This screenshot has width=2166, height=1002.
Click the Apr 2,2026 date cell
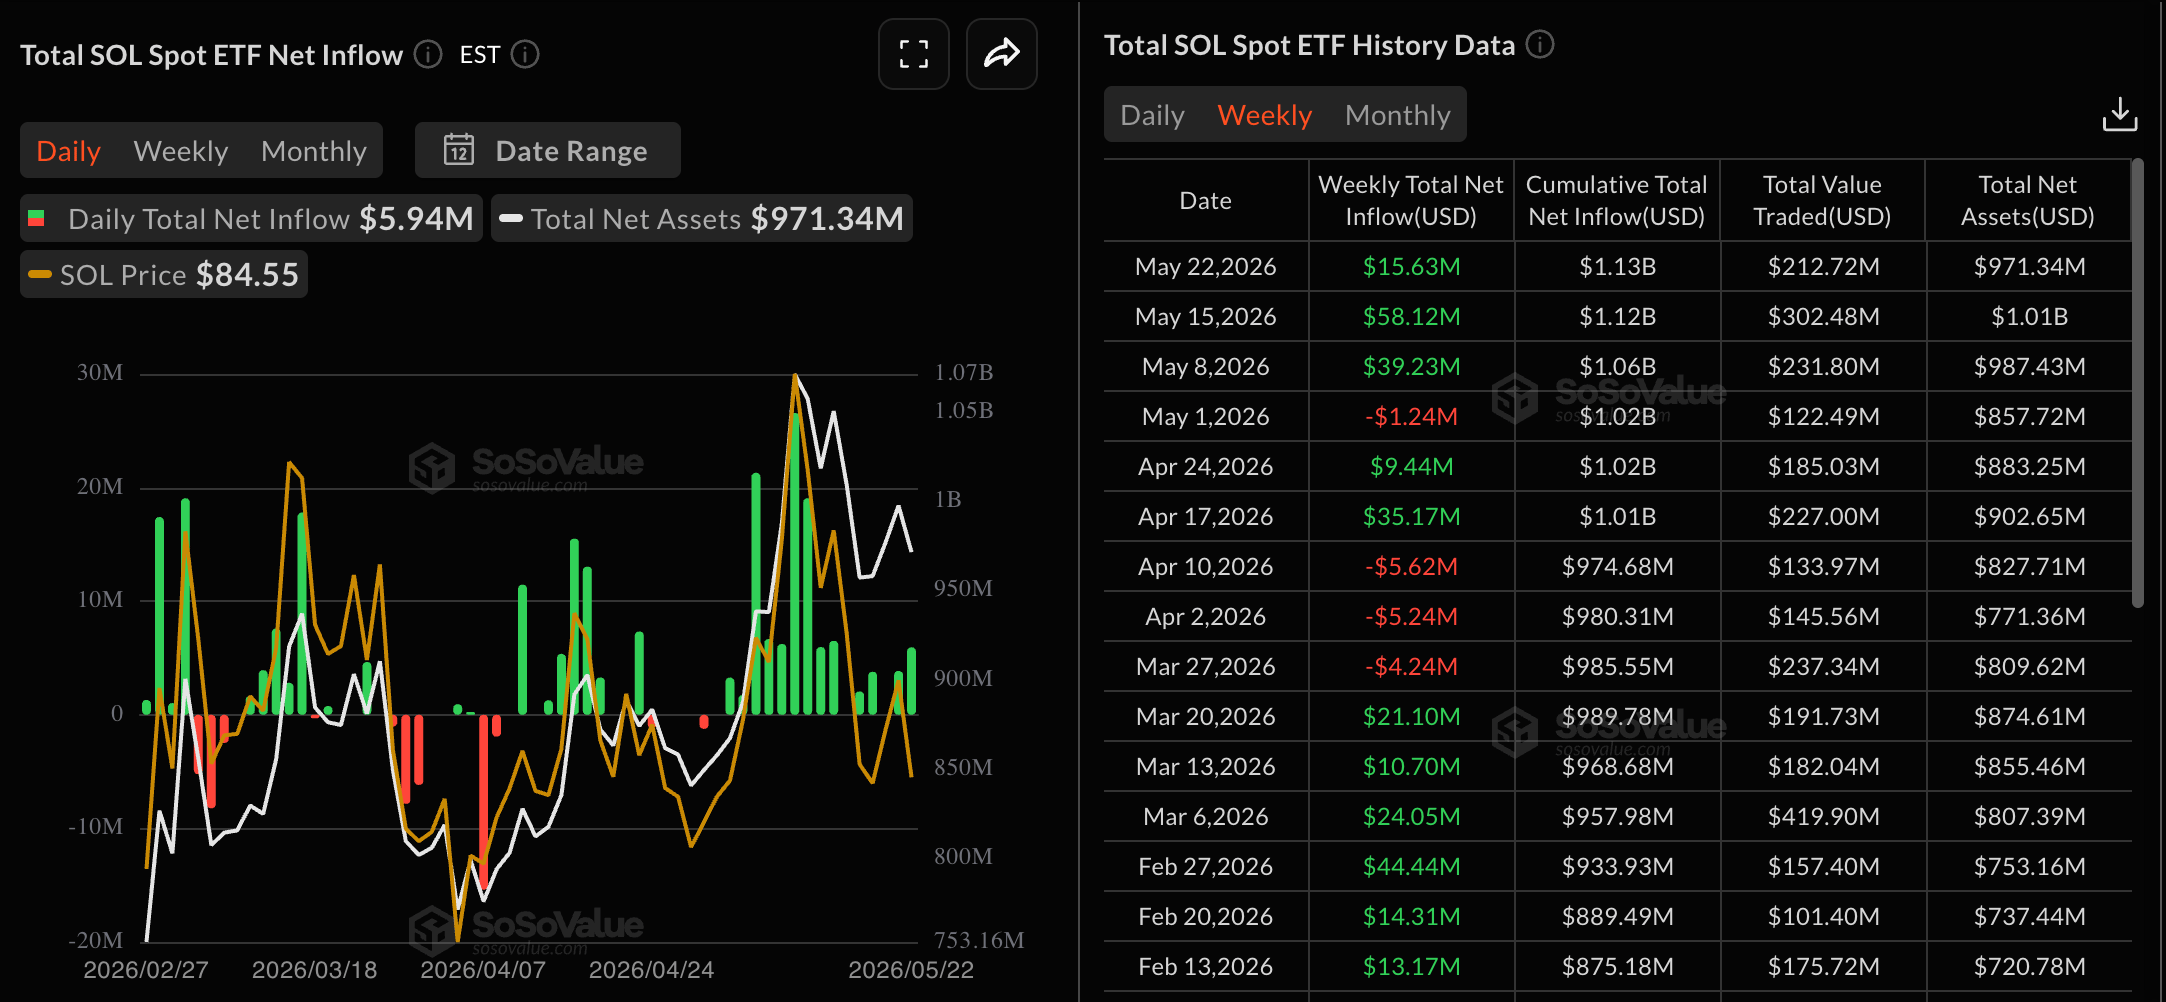(x=1205, y=616)
